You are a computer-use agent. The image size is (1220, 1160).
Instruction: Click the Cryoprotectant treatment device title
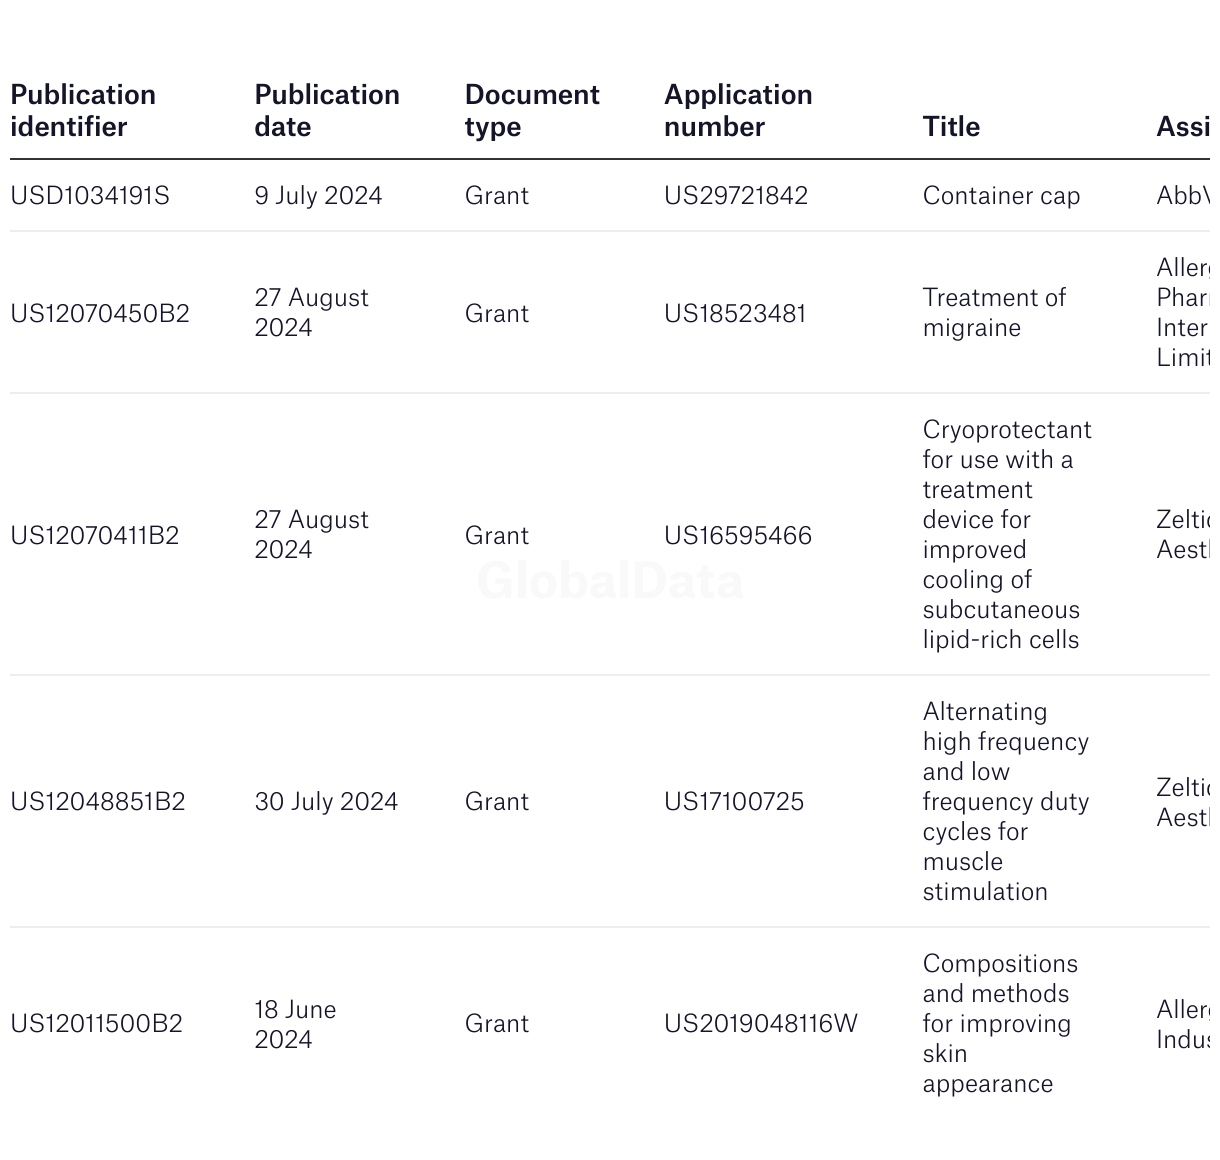[1006, 535]
